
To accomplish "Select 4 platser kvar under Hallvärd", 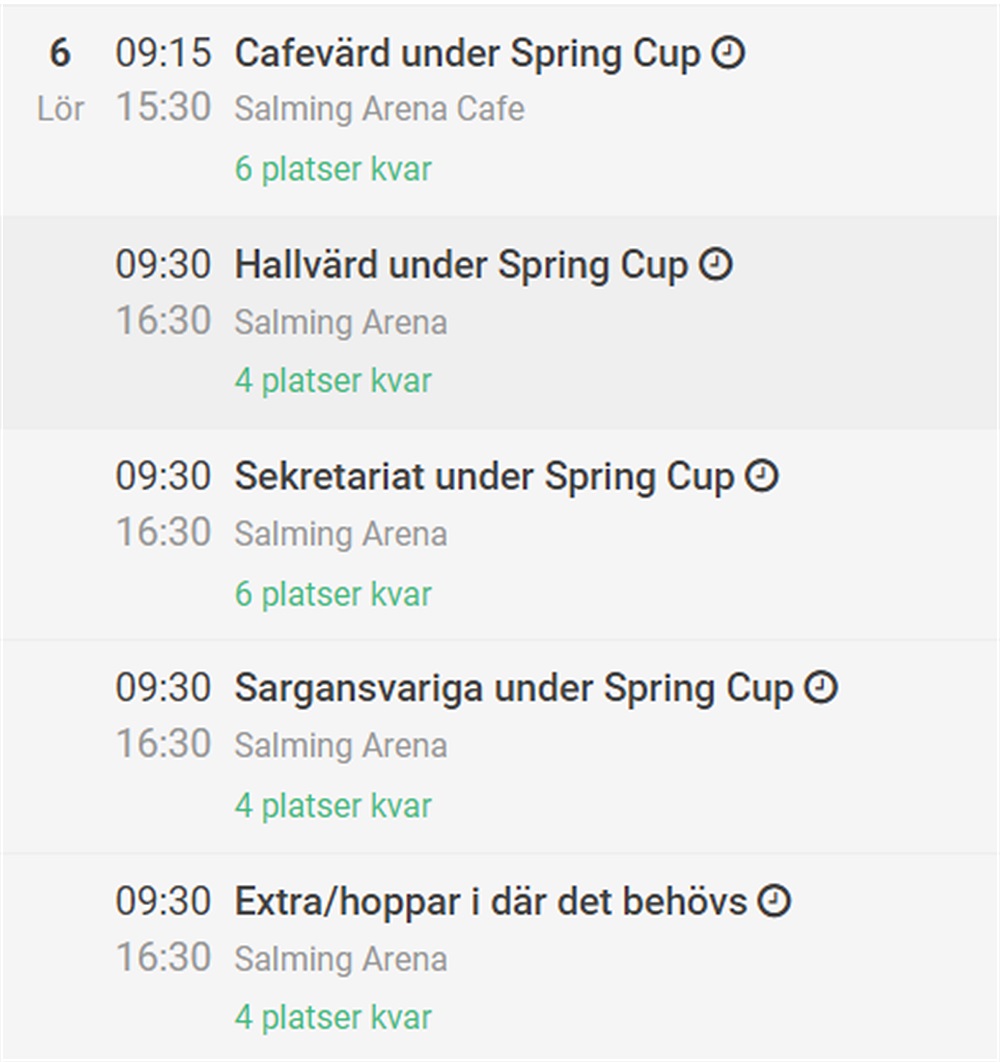I will 333,381.
